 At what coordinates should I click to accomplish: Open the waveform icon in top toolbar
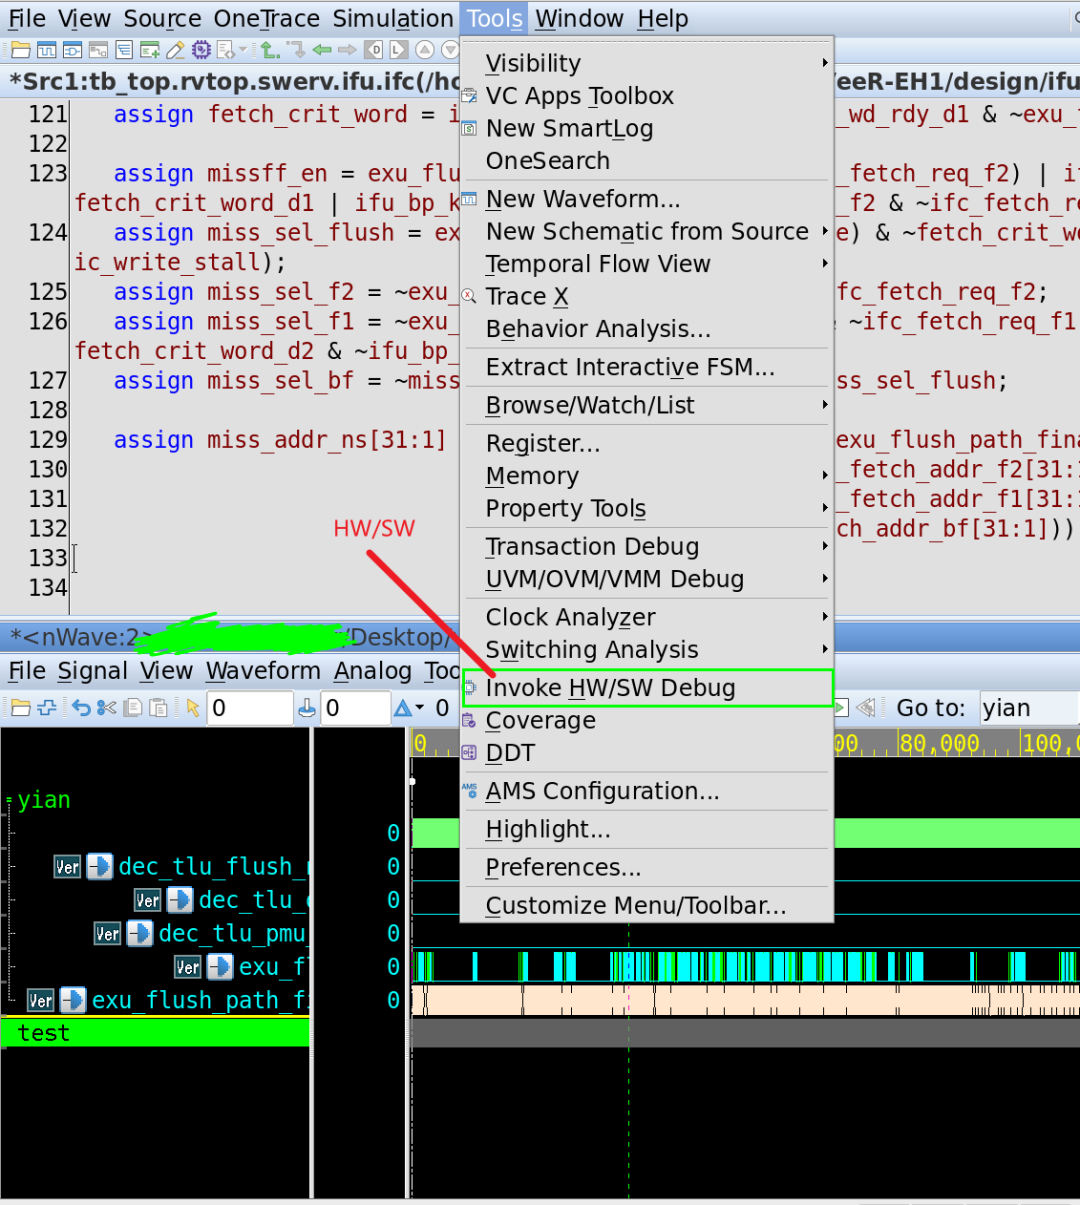click(x=47, y=49)
